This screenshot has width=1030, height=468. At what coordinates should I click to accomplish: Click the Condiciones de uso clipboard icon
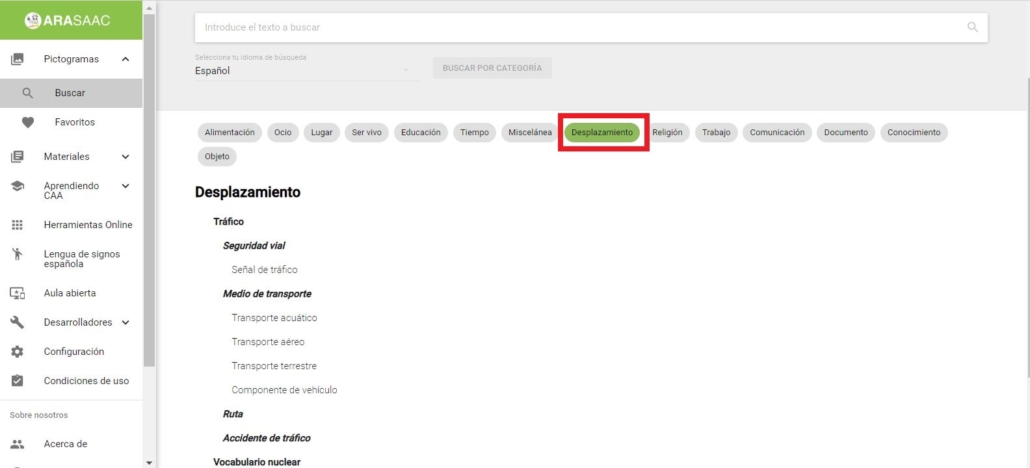coord(18,381)
